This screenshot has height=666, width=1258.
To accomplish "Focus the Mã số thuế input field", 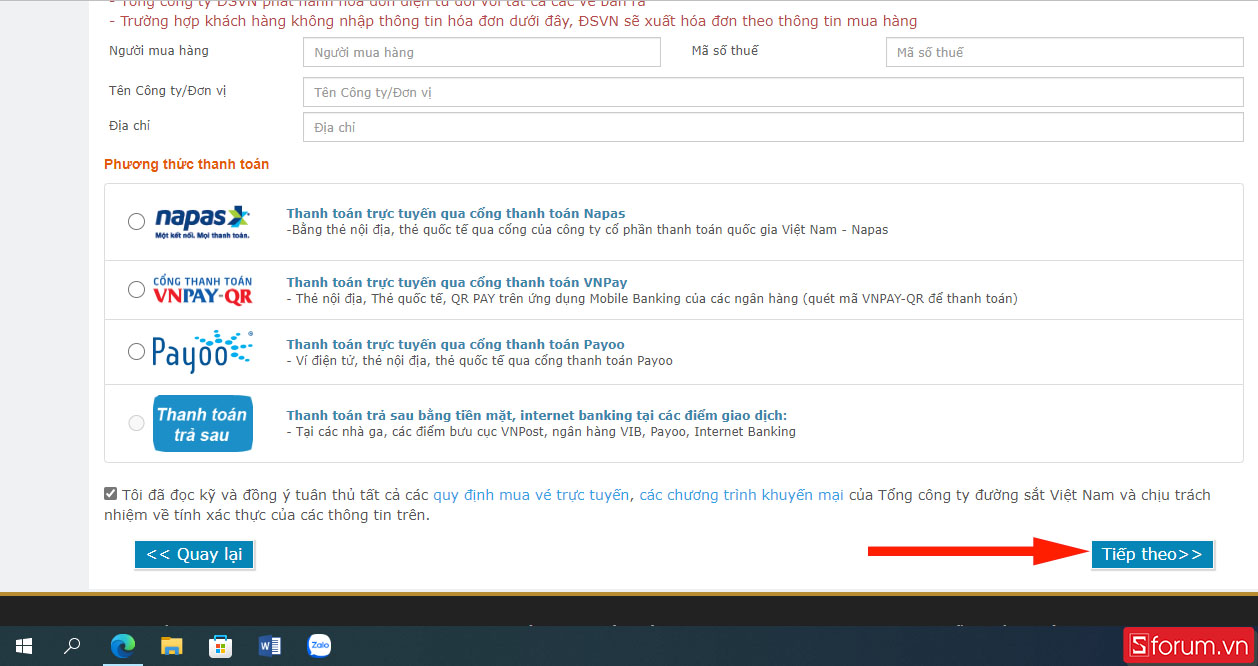I will [1064, 53].
